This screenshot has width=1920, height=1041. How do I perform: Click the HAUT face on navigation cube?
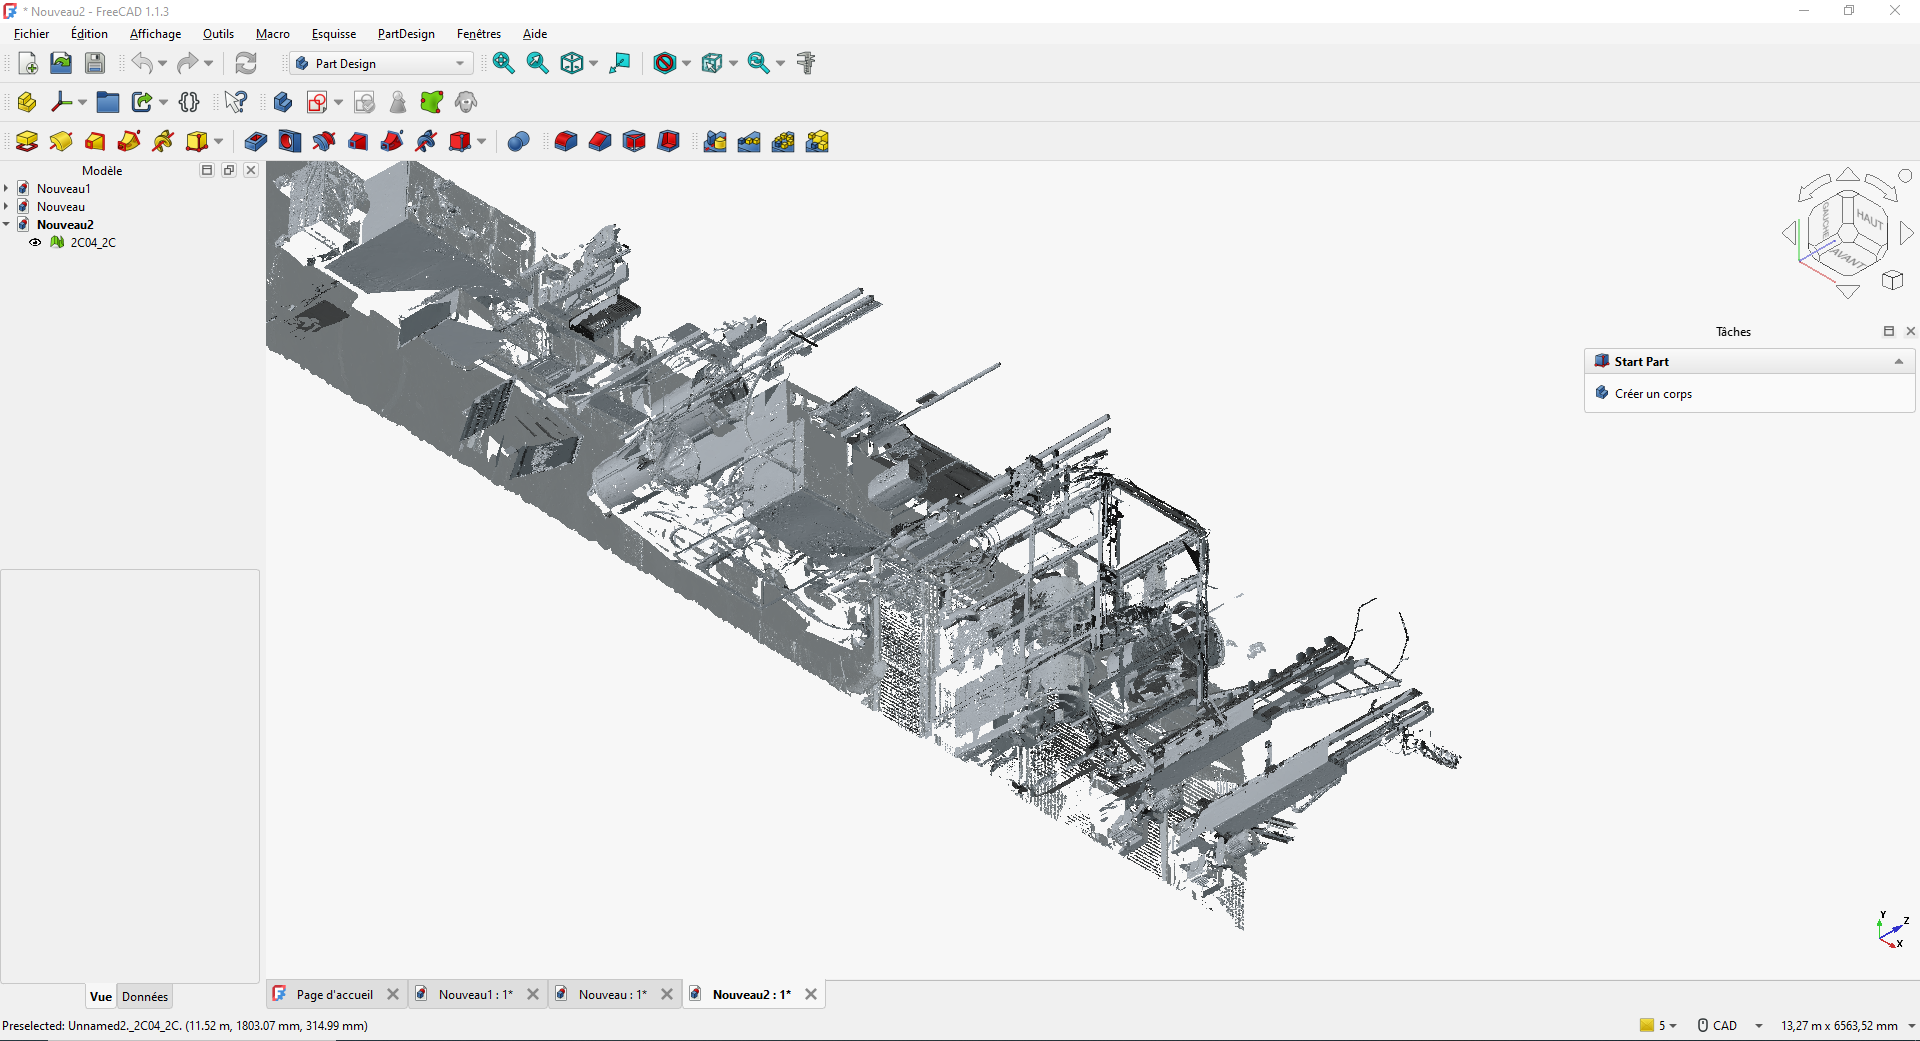click(1868, 218)
